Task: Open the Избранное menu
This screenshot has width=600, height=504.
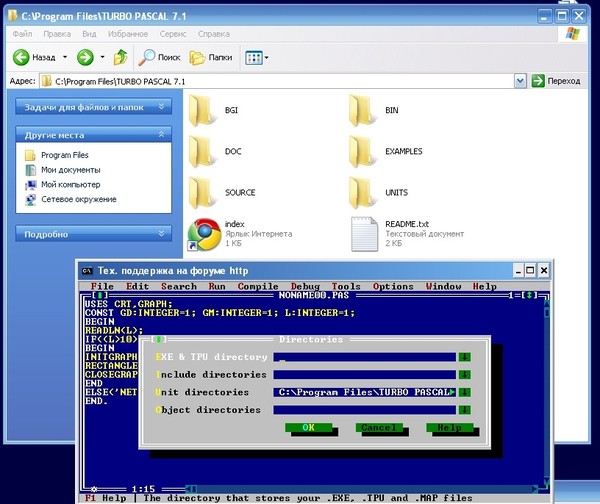Action: 128,34
